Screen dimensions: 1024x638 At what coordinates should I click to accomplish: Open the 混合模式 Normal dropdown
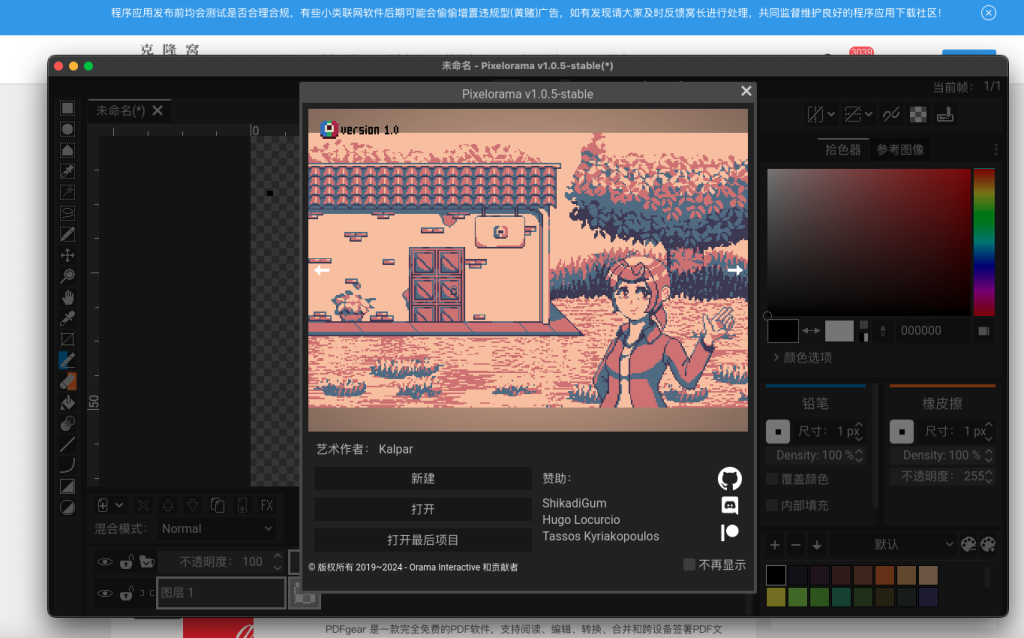click(217, 529)
